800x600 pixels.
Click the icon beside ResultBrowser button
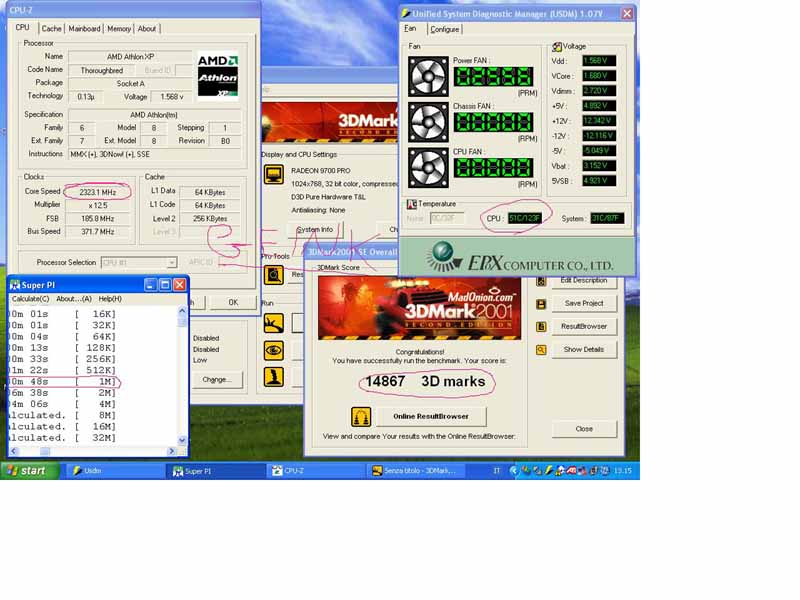pos(541,327)
